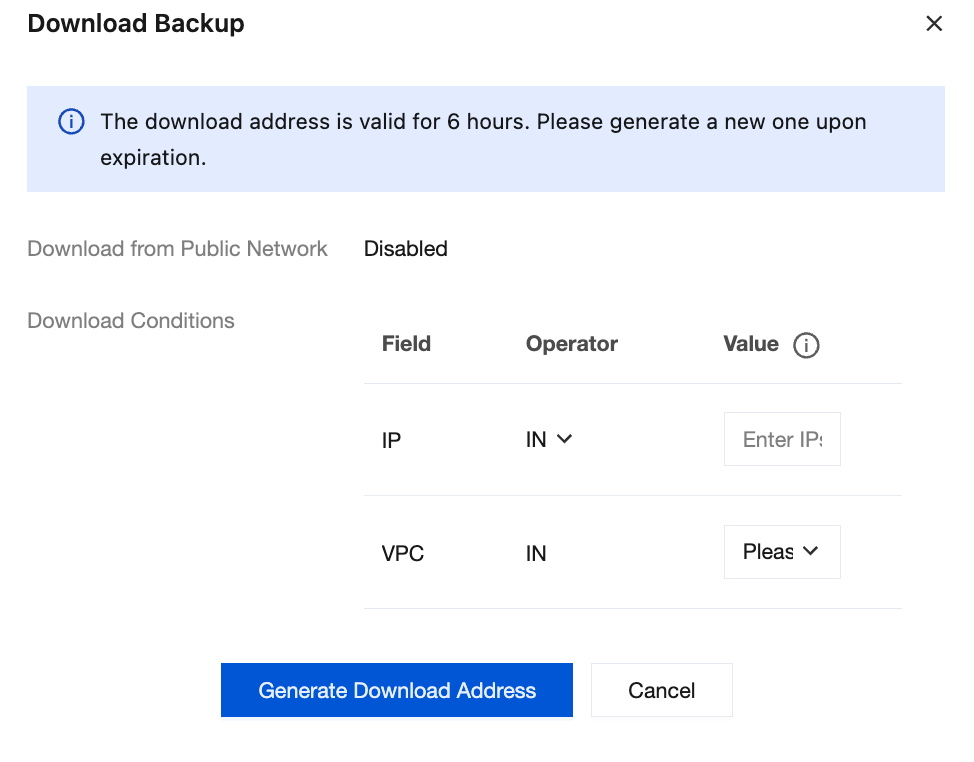This screenshot has height=762, width=974.
Task: Click the Enter IPs input field
Action: (782, 439)
